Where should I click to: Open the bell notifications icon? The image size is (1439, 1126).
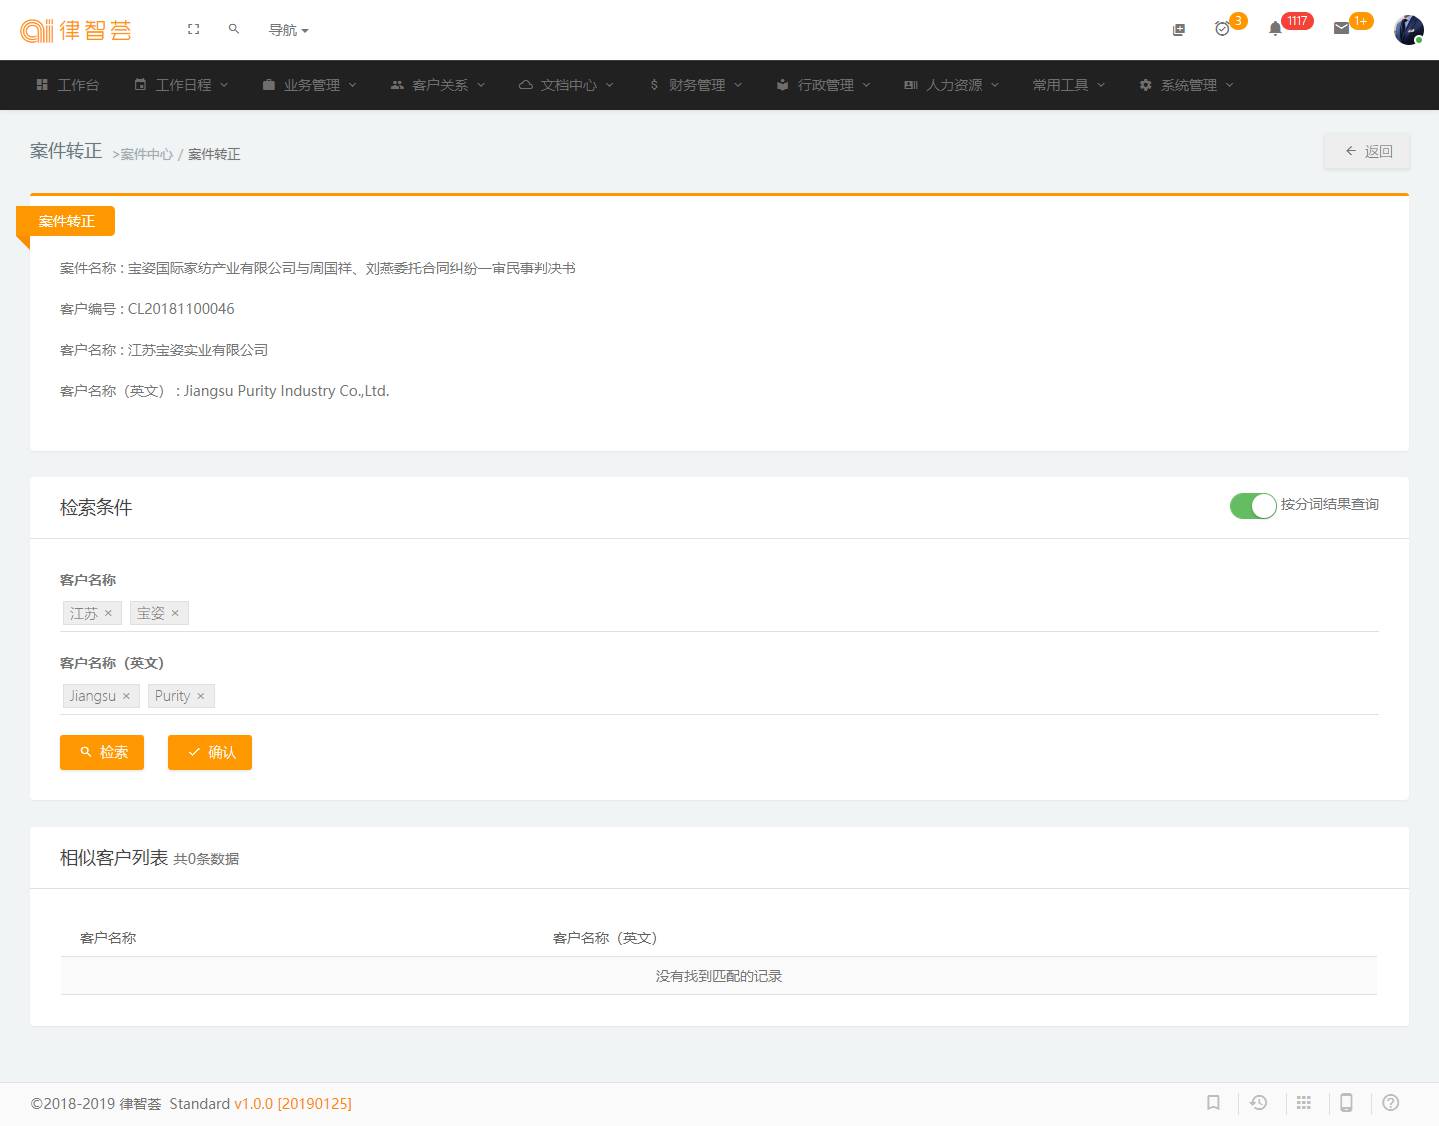pyautogui.click(x=1275, y=29)
